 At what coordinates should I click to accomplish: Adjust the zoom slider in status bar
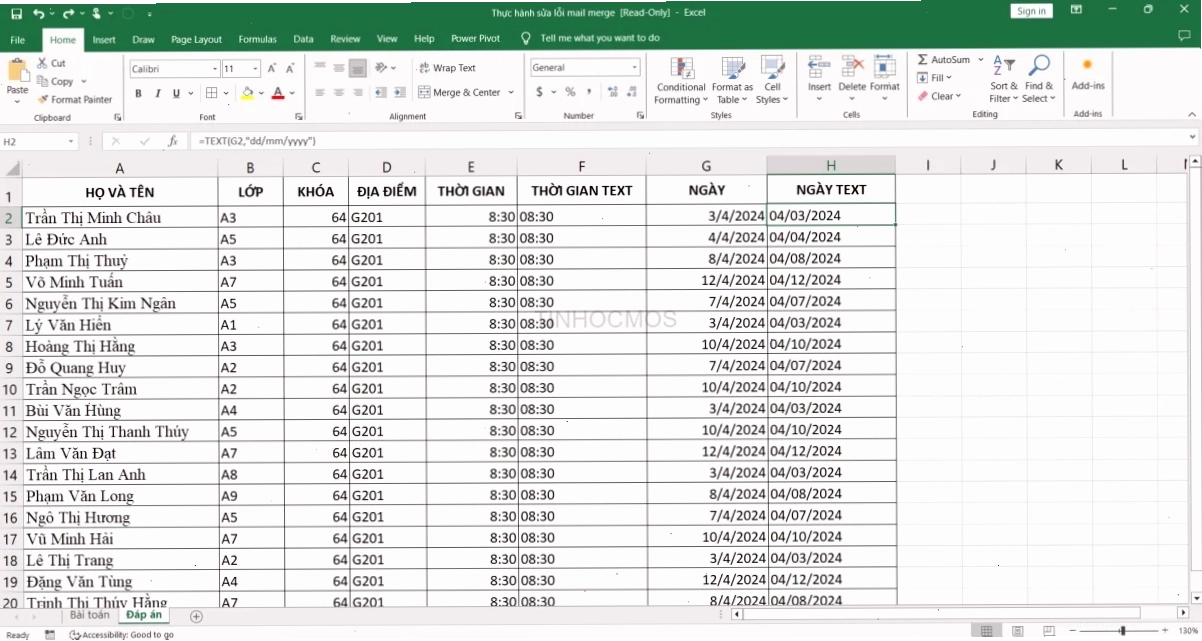(x=1121, y=631)
